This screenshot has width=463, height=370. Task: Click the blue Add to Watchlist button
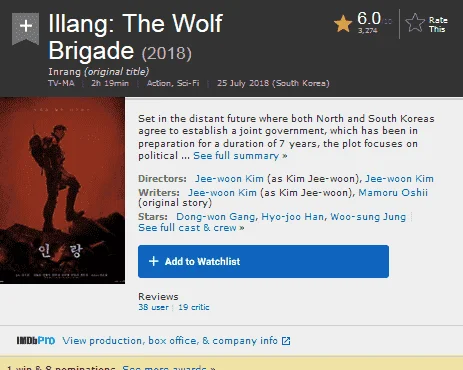tap(263, 261)
